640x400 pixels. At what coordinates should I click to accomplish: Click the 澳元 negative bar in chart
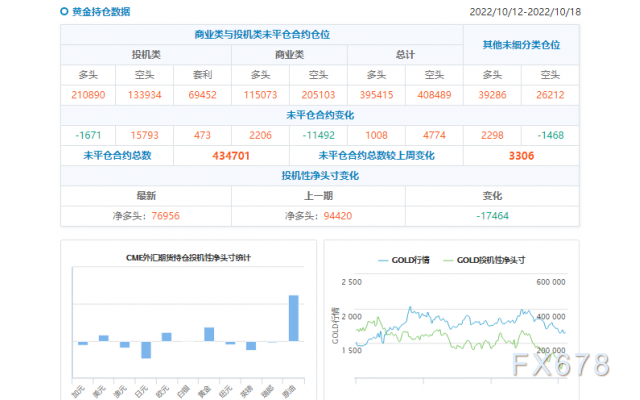[124, 345]
